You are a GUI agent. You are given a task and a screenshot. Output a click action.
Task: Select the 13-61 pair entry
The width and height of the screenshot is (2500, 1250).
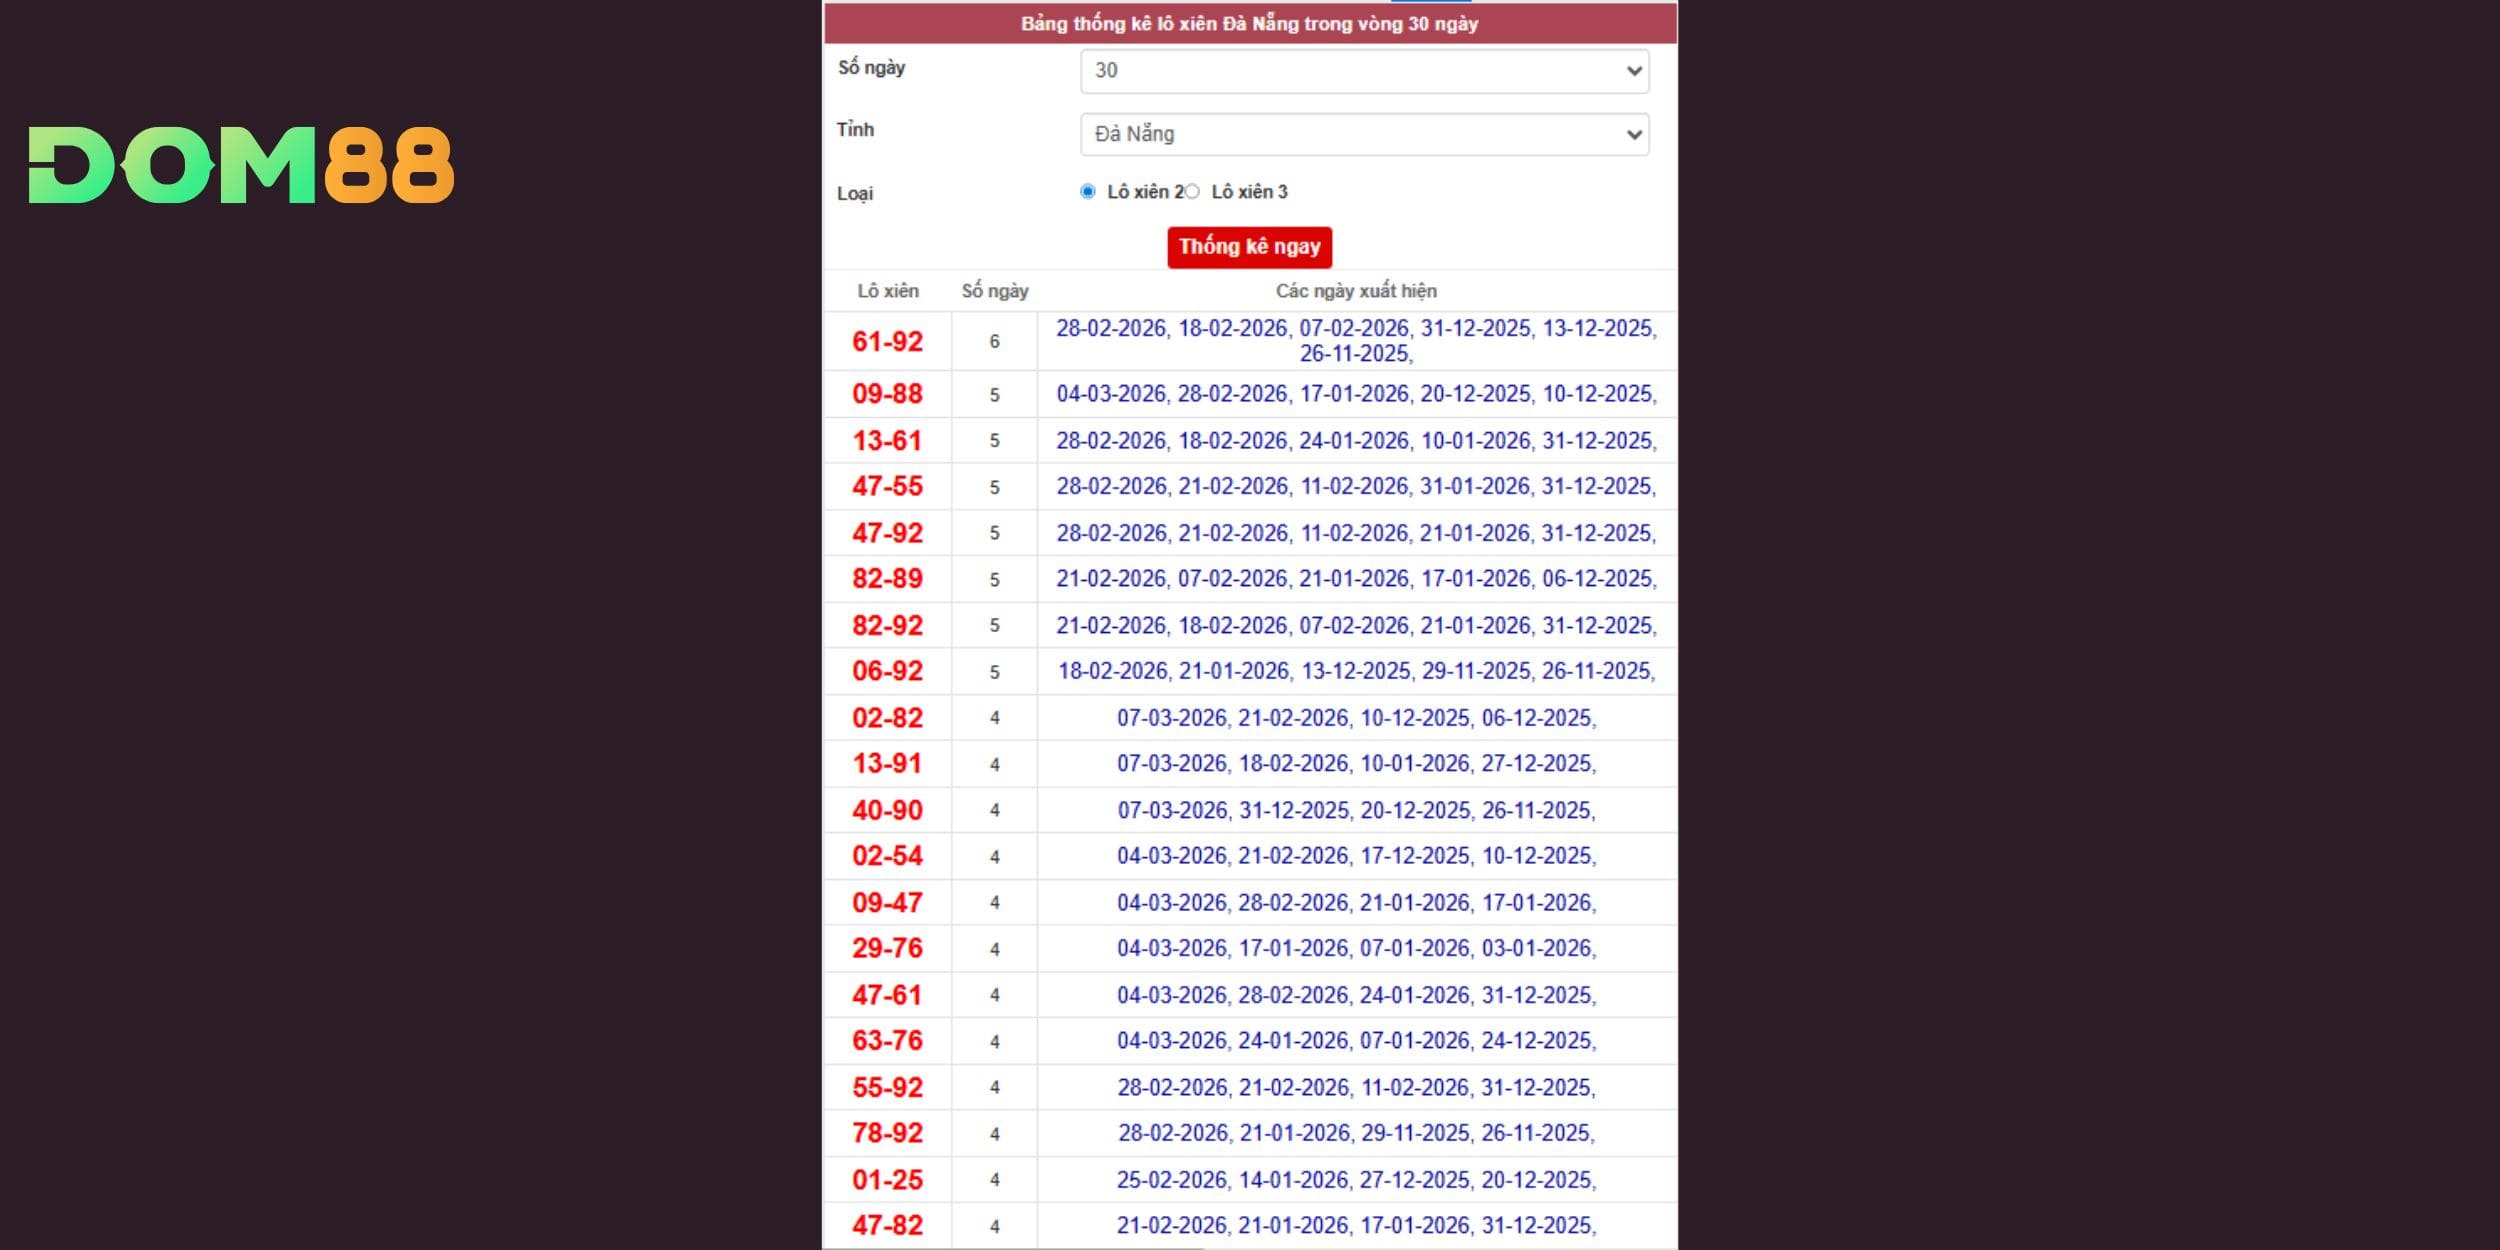coord(887,441)
